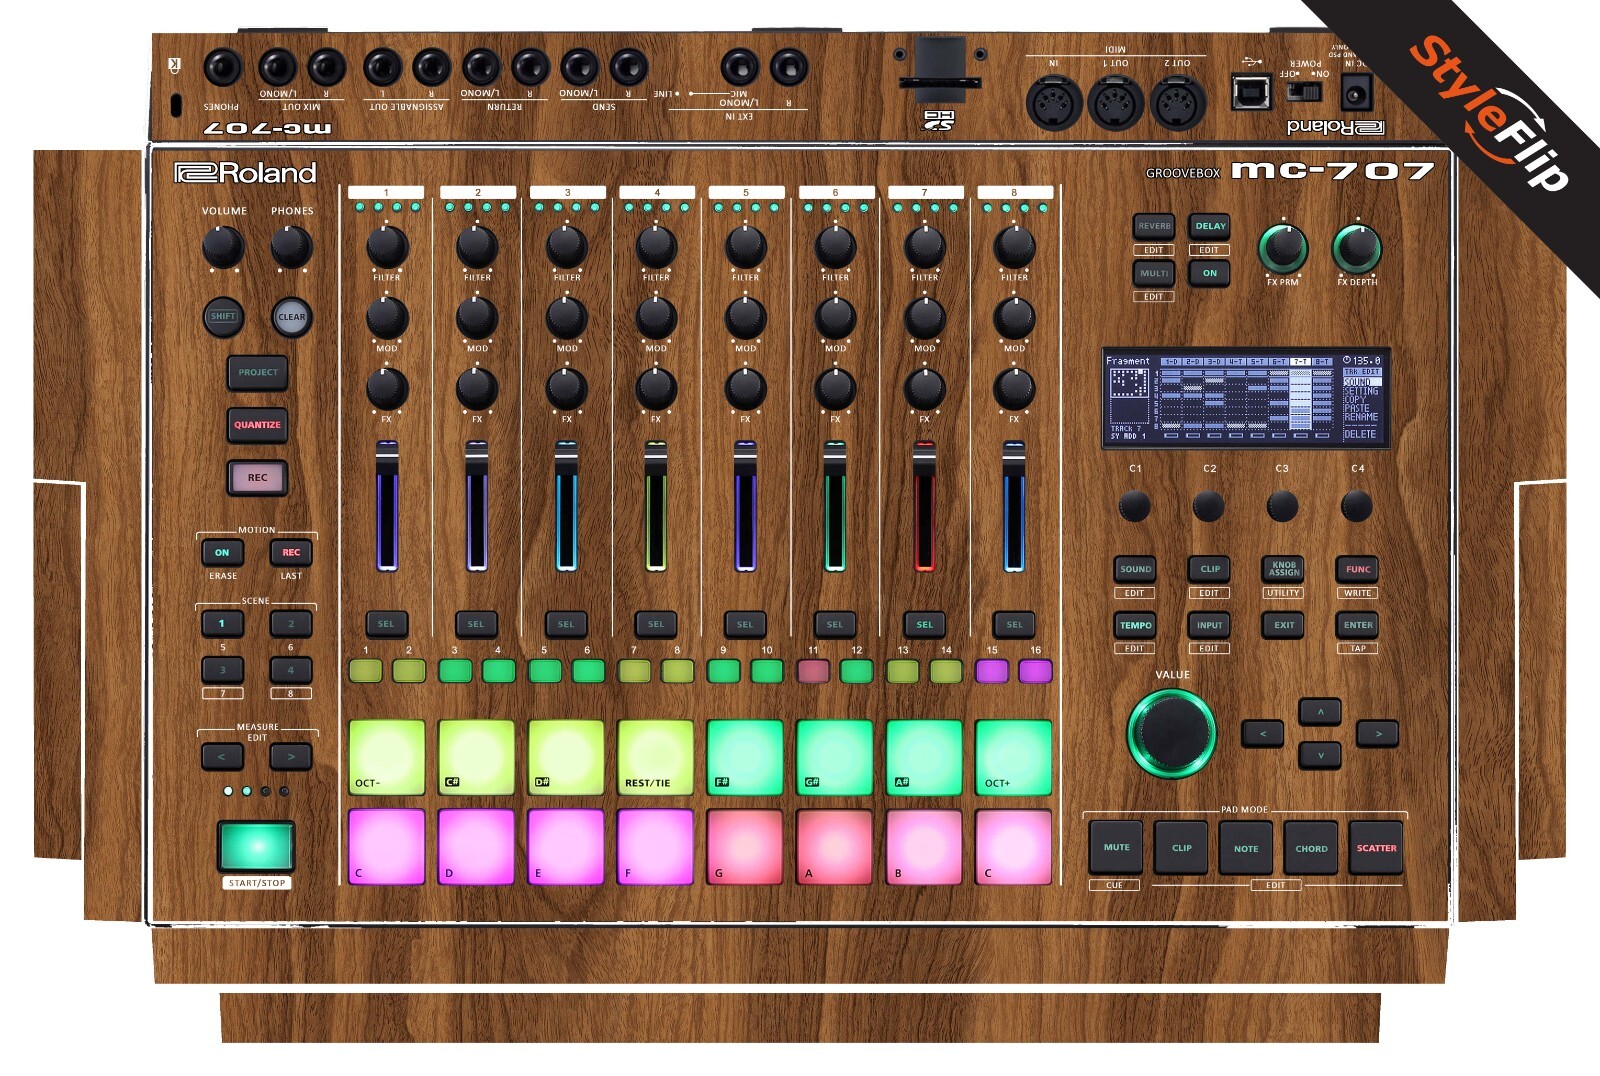Hit the C# pad

(476, 757)
